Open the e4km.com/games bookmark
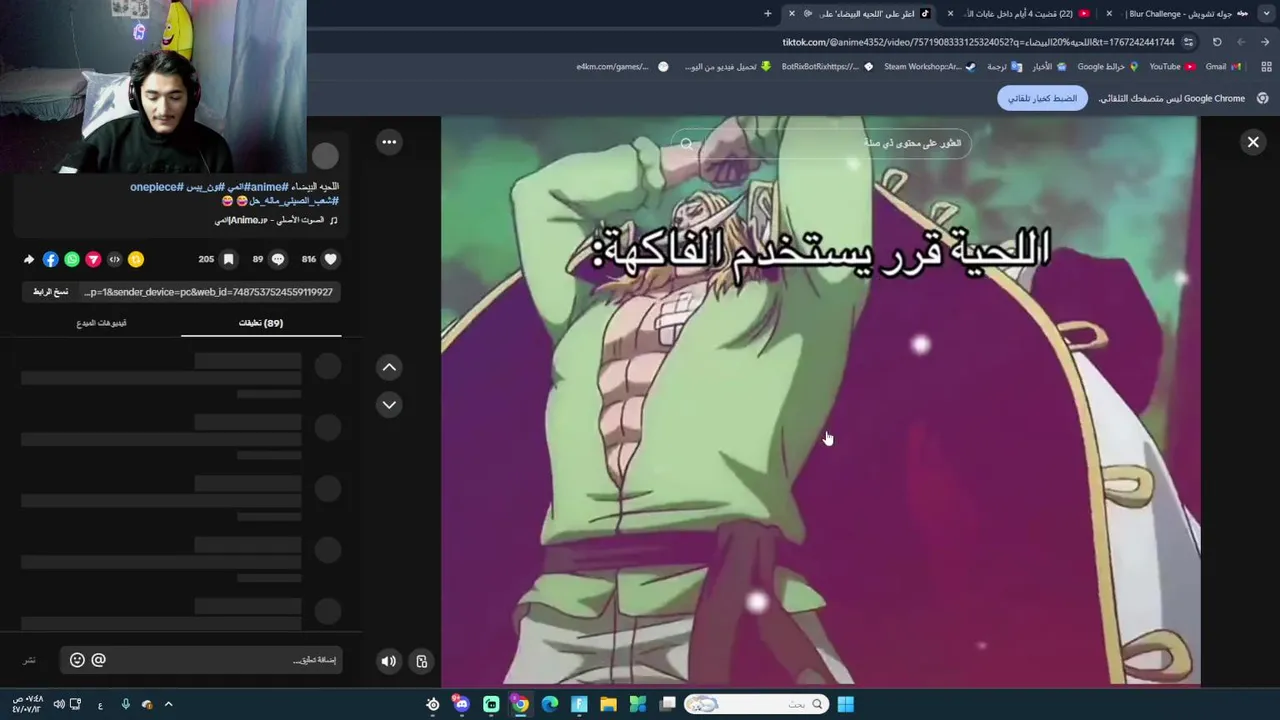The height and width of the screenshot is (720, 1280). [x=622, y=67]
